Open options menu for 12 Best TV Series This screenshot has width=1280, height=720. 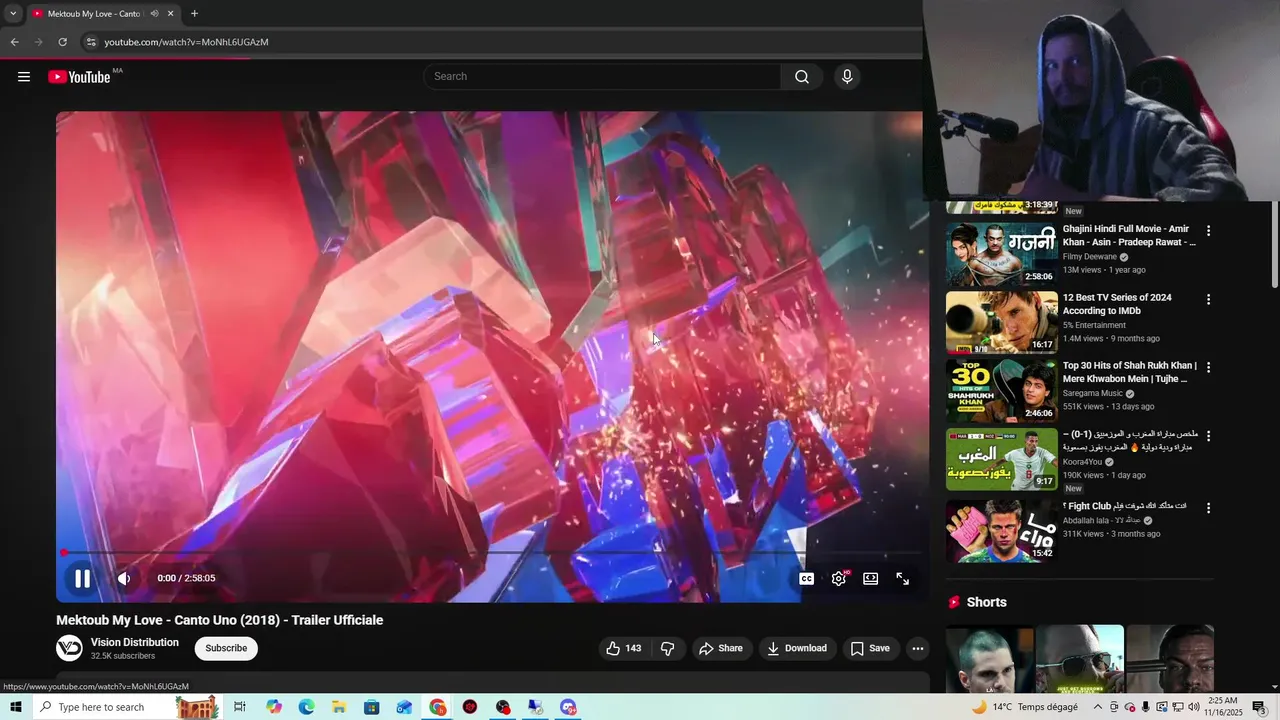coord(1208,300)
